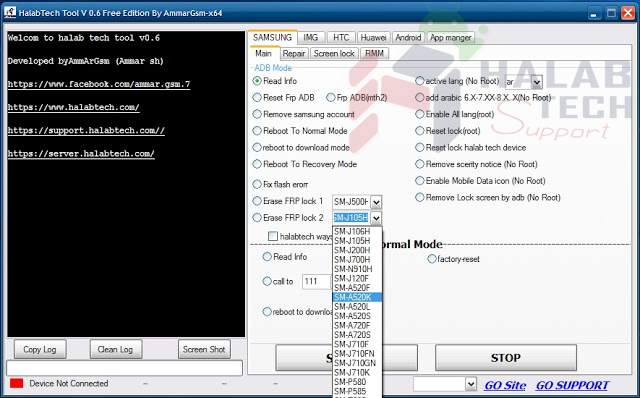This screenshot has height=398, width=640.
Task: Open the Android tab
Action: pyautogui.click(x=408, y=38)
